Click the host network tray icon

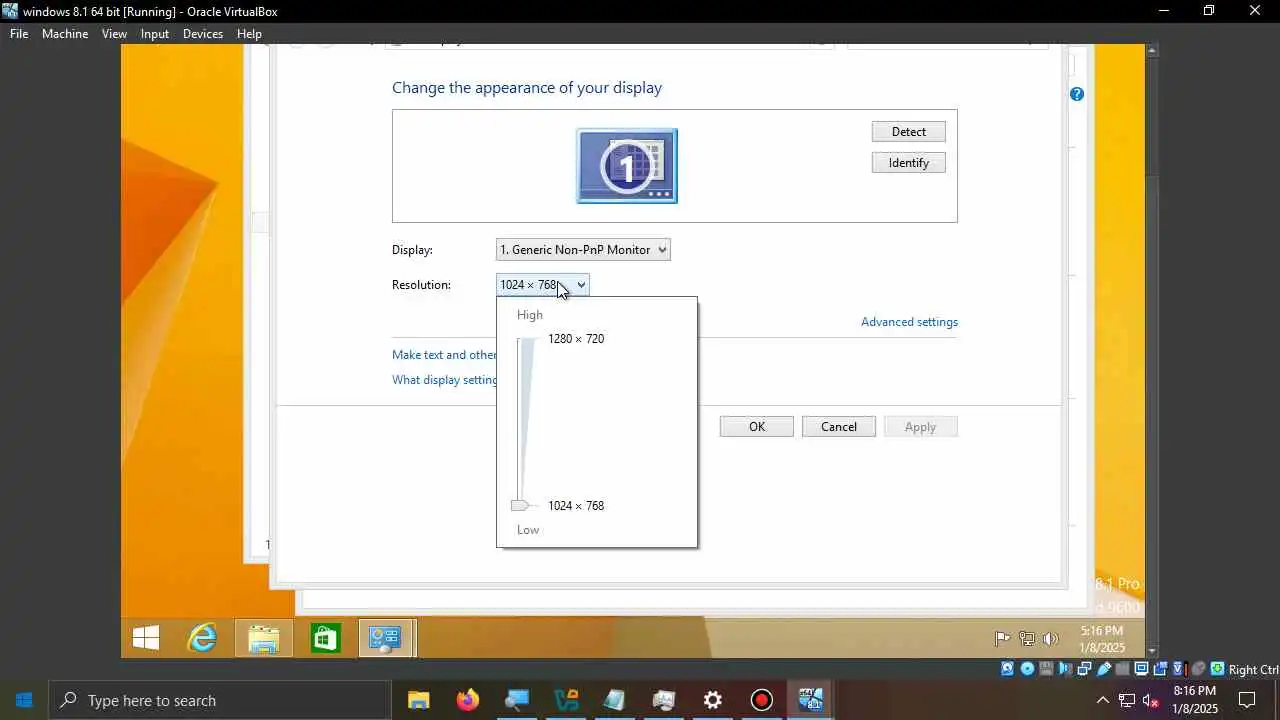click(1127, 700)
